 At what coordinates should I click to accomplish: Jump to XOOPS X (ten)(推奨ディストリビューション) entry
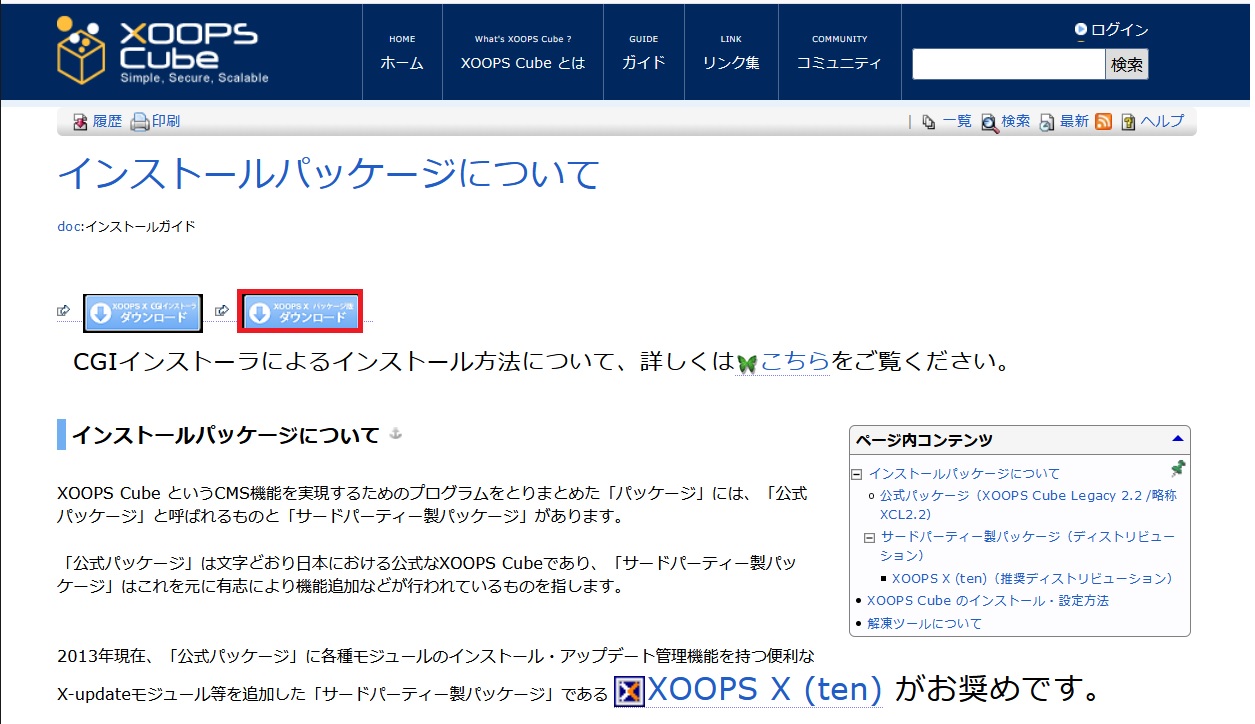point(1032,578)
